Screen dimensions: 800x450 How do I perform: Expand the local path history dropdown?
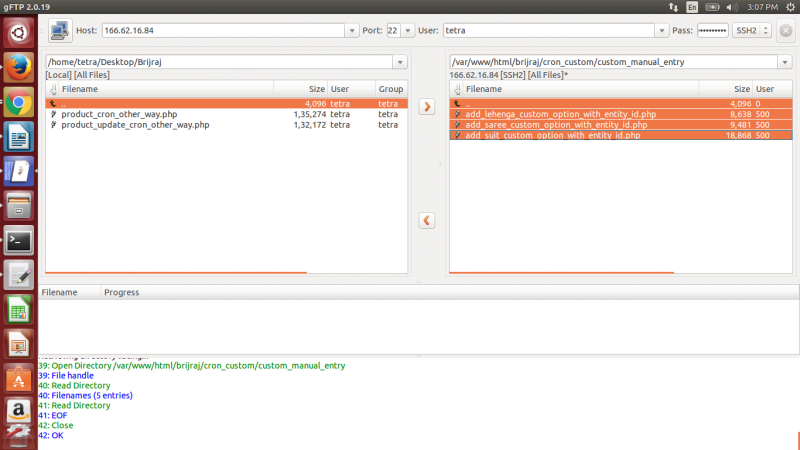(400, 62)
